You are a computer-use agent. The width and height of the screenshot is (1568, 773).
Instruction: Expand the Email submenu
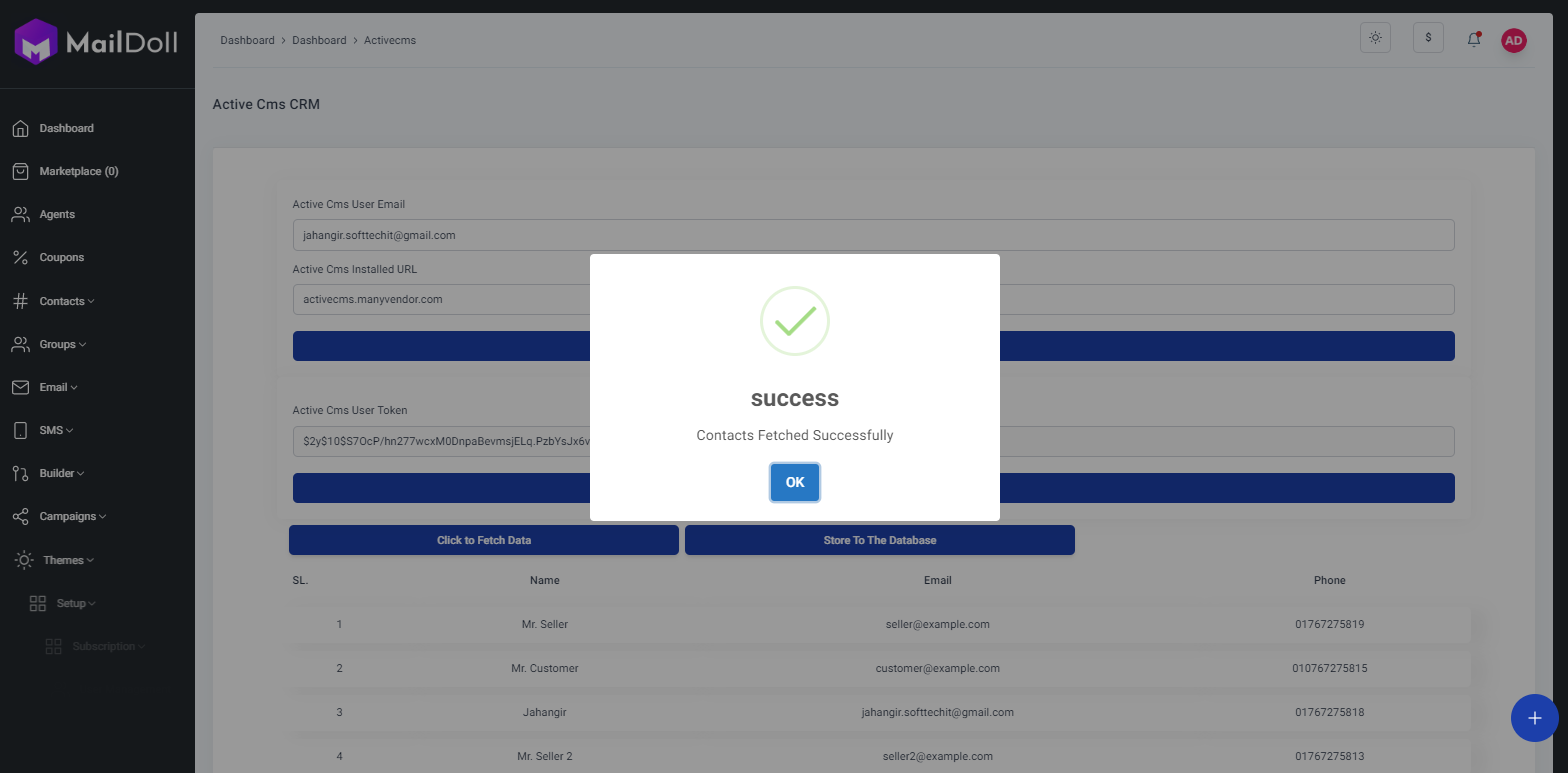tap(58, 387)
